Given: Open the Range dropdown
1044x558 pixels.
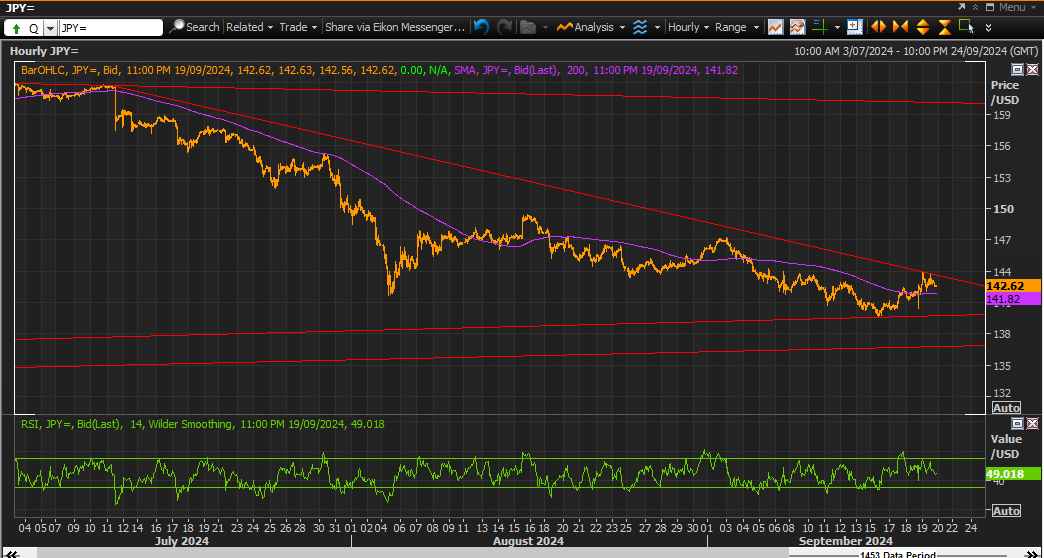Looking at the screenshot, I should (736, 27).
